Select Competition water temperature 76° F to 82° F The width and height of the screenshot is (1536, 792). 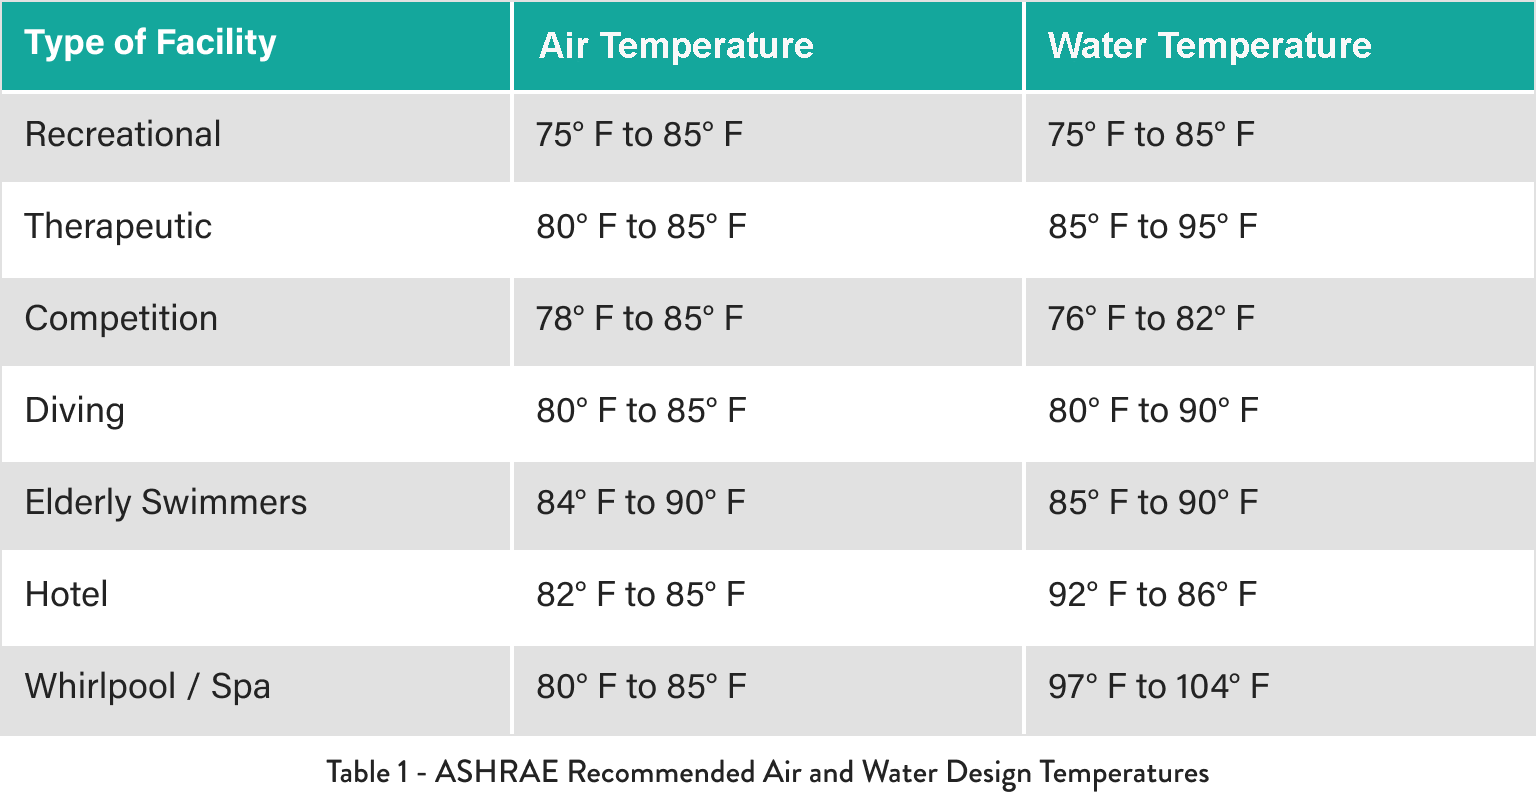[1151, 319]
